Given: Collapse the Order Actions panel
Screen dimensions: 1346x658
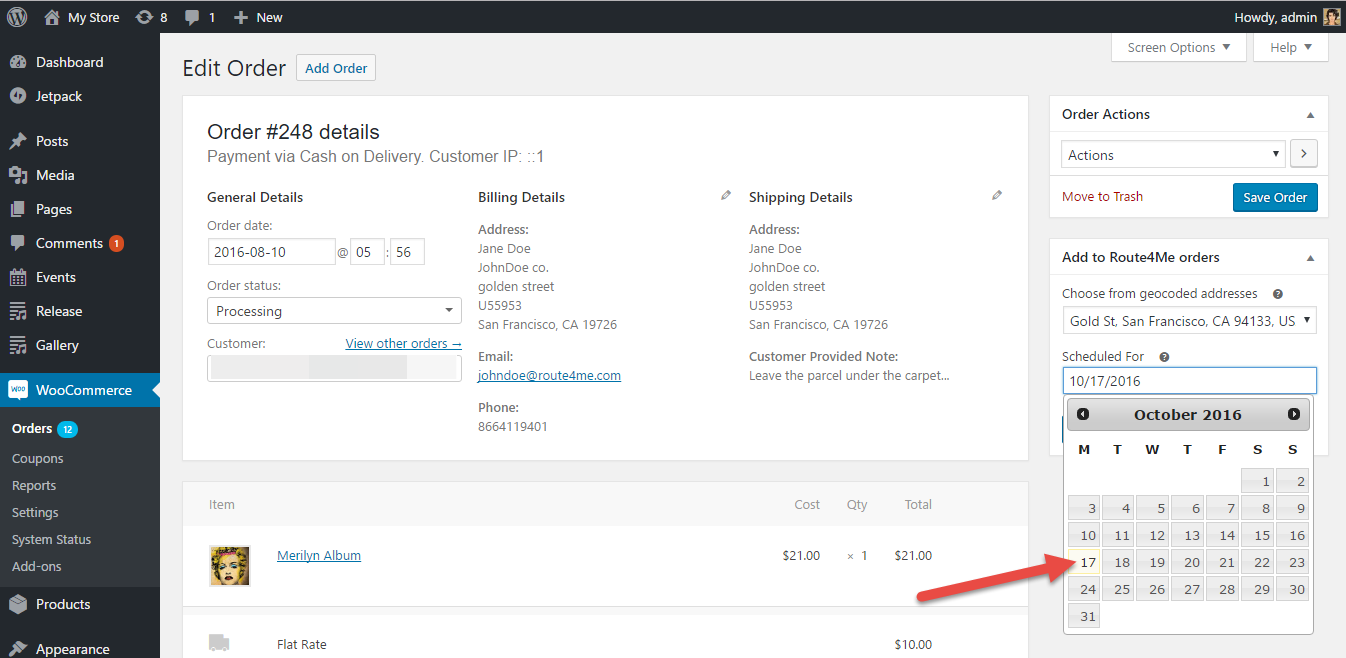Looking at the screenshot, I should tap(1310, 115).
